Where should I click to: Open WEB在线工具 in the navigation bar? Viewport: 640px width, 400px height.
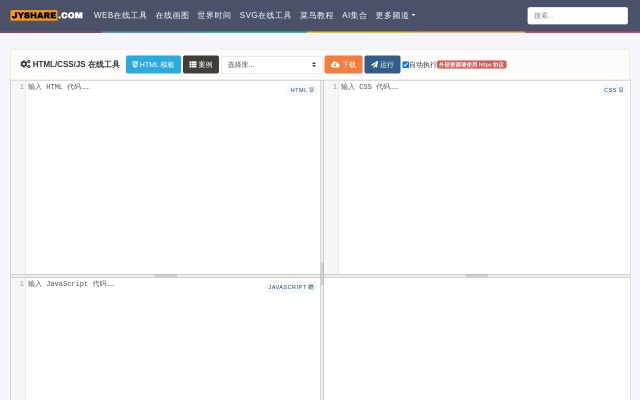[120, 15]
